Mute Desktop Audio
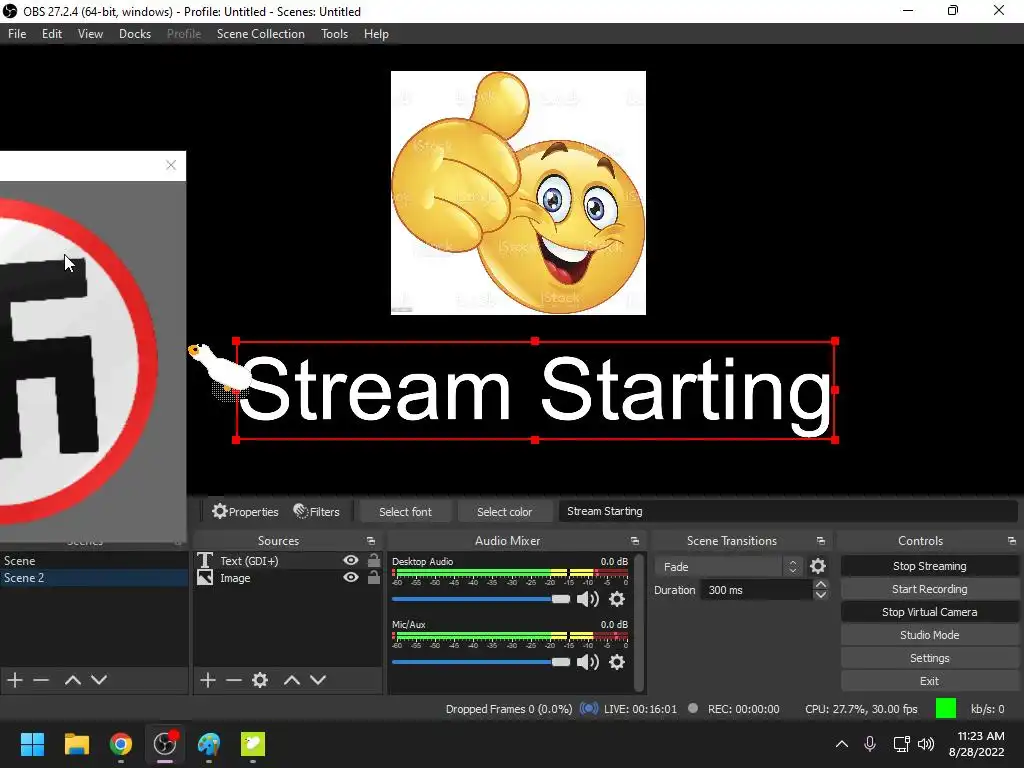Image resolution: width=1024 pixels, height=768 pixels. [588, 599]
